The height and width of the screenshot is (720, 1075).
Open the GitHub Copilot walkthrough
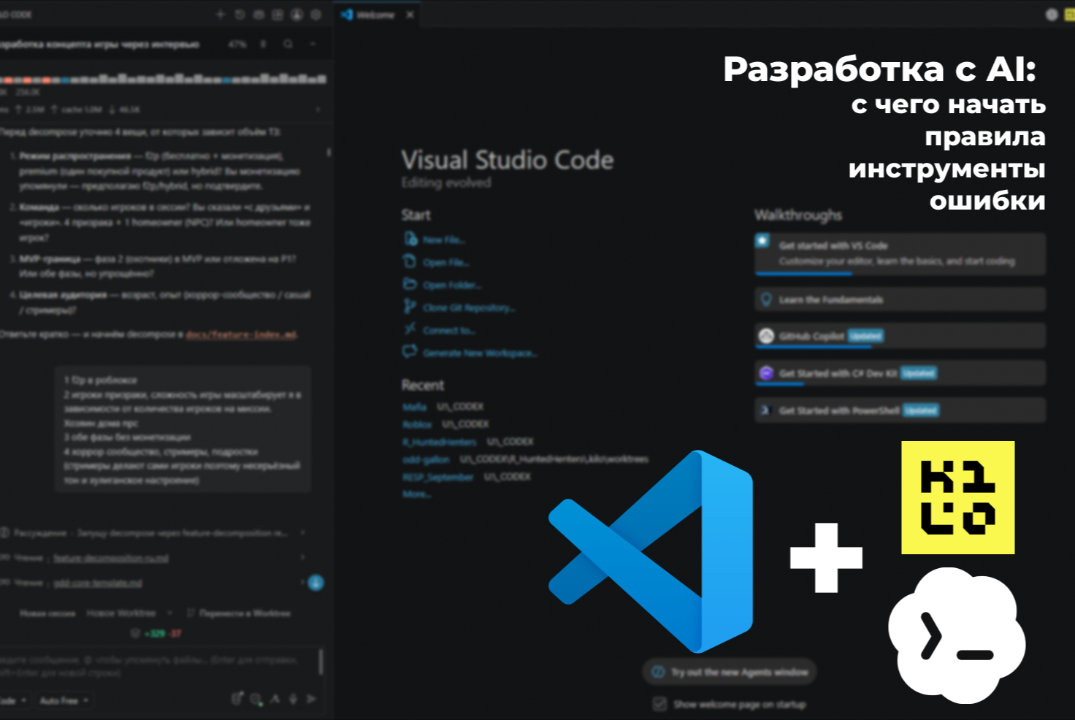click(x=900, y=336)
